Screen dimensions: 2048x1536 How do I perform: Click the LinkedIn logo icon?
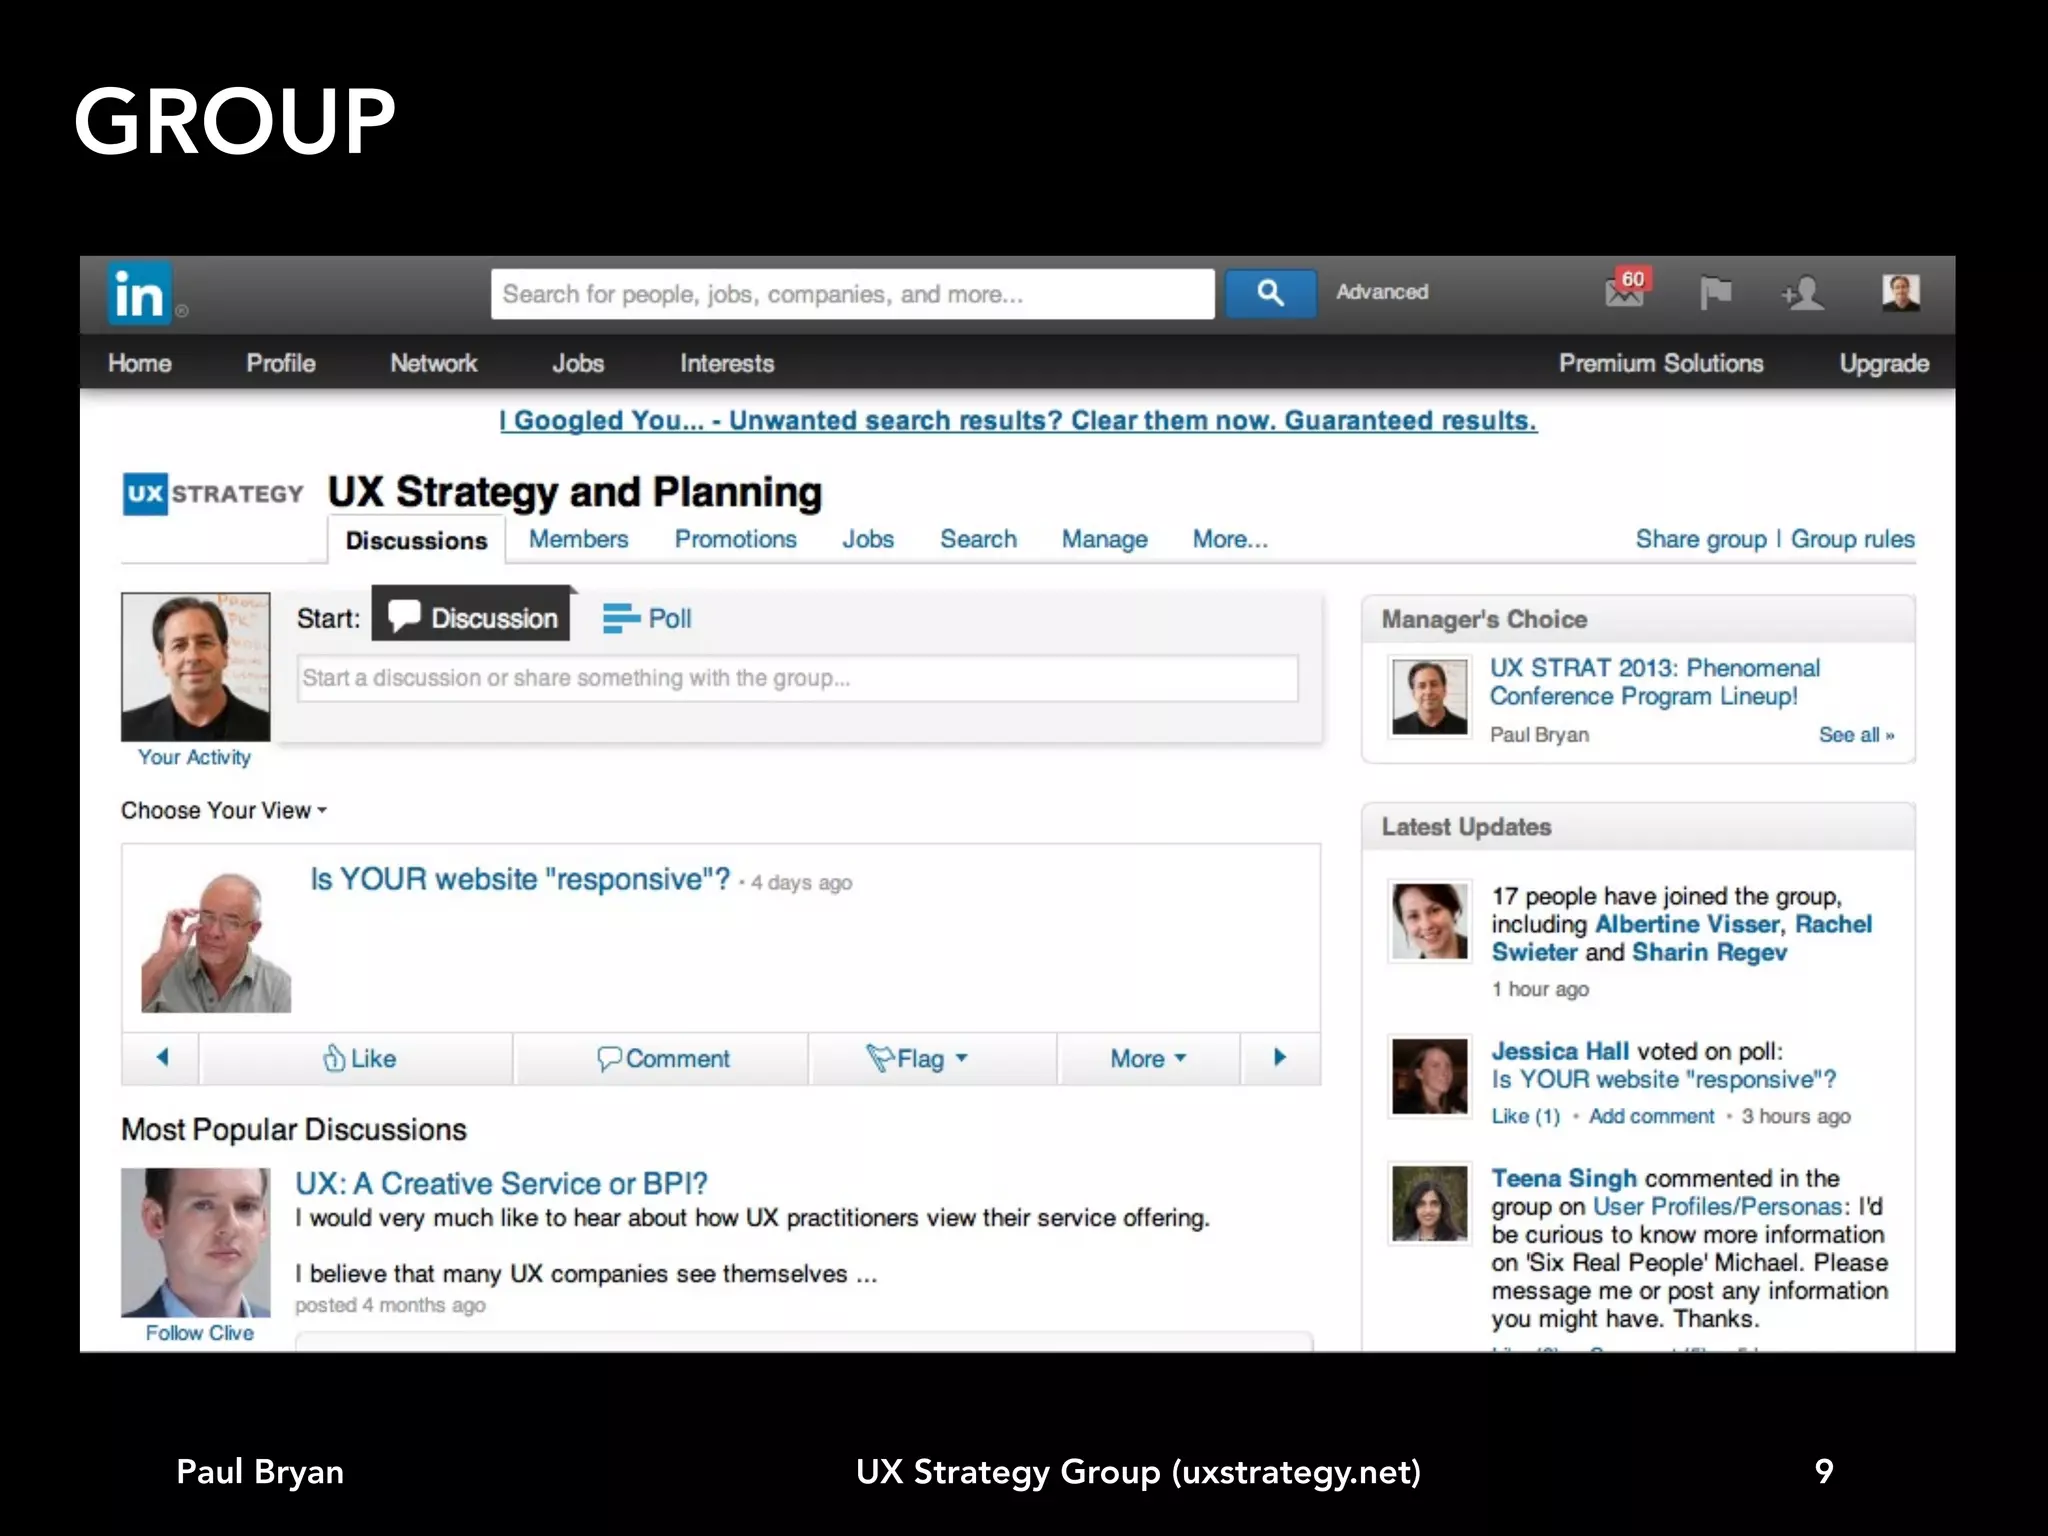click(x=139, y=294)
